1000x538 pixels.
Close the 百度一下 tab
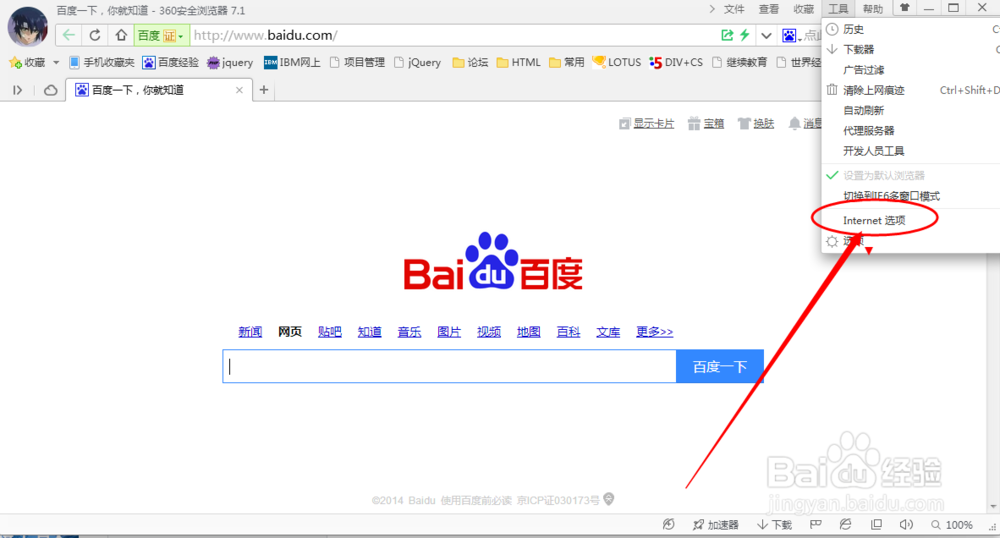coord(239,90)
